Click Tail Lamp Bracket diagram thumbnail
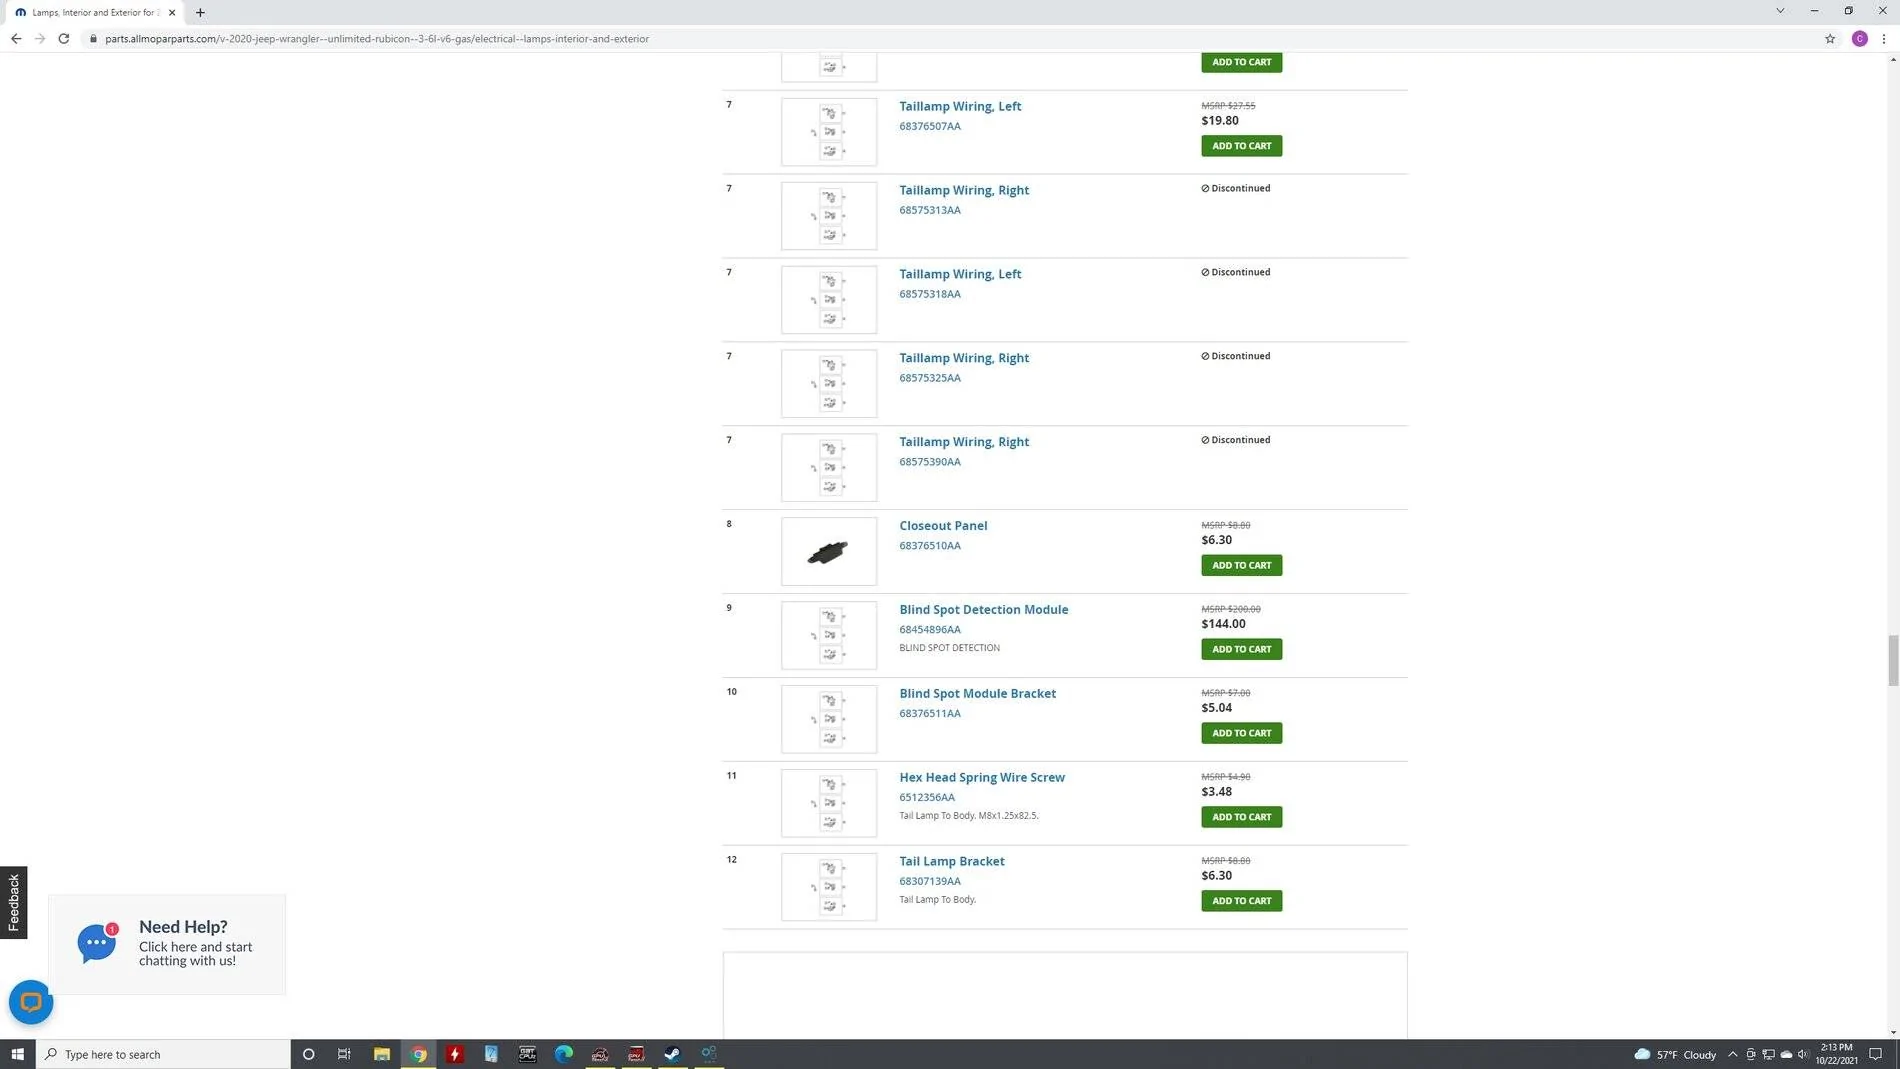This screenshot has width=1900, height=1069. (829, 888)
